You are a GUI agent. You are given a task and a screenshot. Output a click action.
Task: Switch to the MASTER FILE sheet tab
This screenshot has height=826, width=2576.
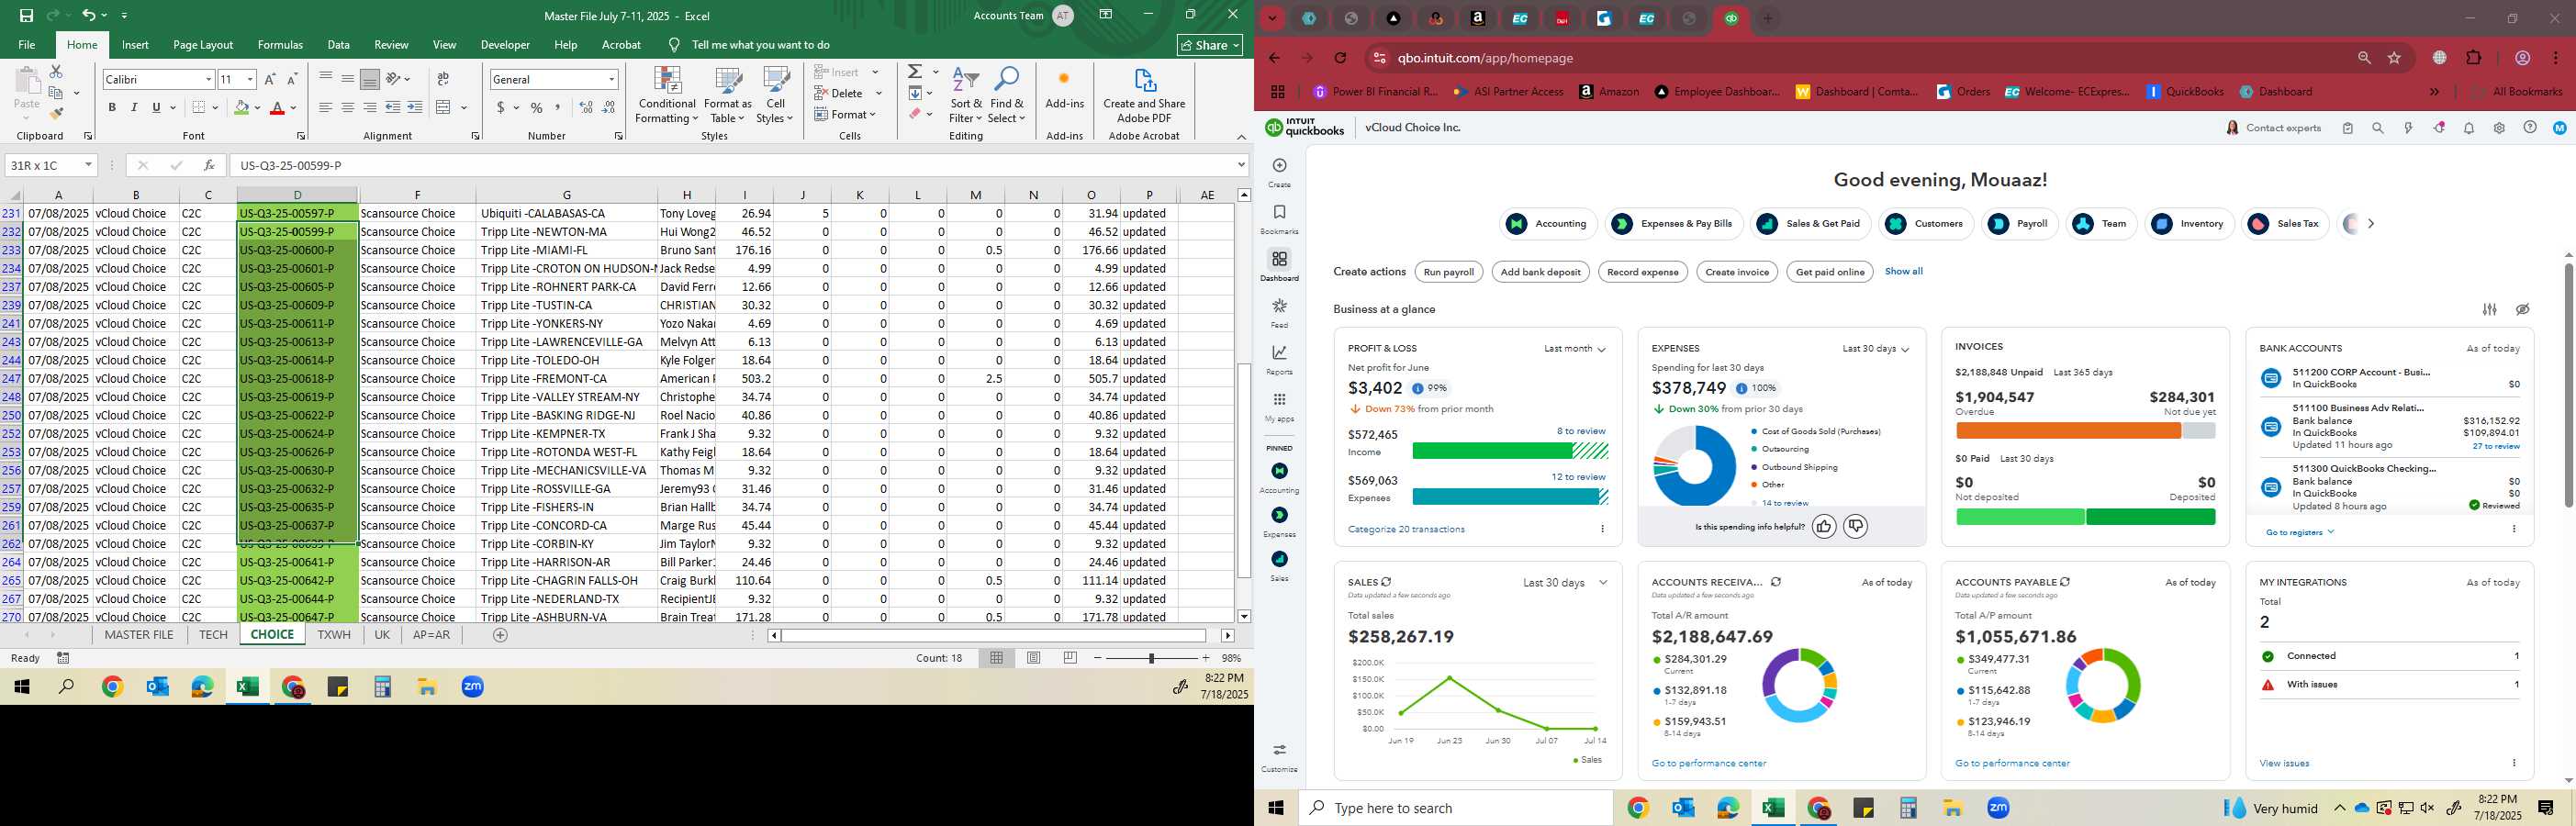point(139,635)
